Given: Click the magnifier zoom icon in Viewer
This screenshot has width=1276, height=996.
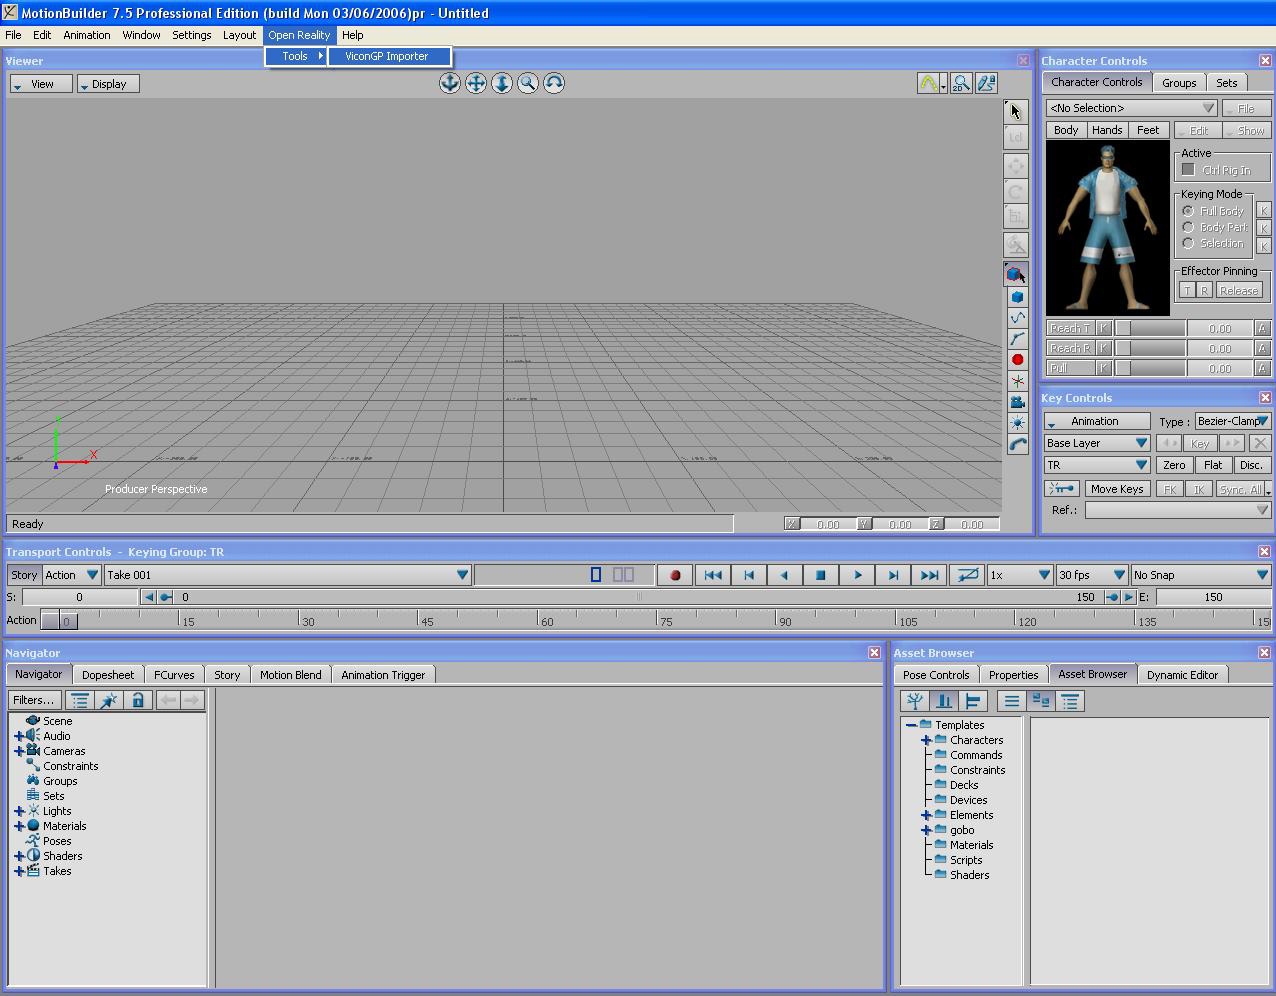Looking at the screenshot, I should pyautogui.click(x=528, y=83).
